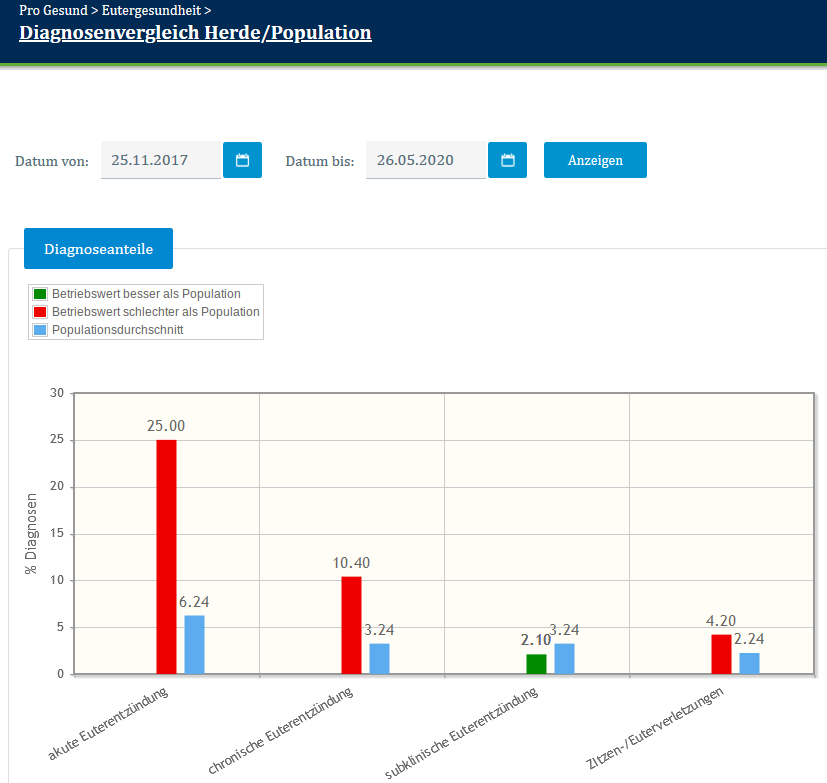Click the red legend swatch for worse-than-population

click(40, 312)
